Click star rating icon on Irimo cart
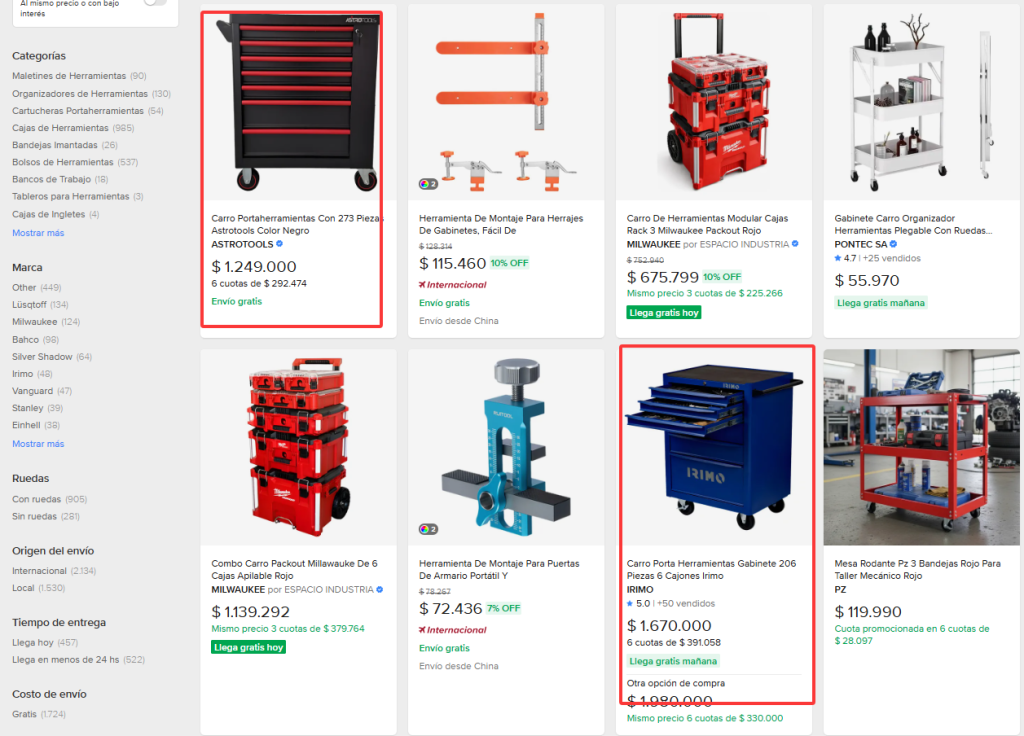 [x=630, y=603]
